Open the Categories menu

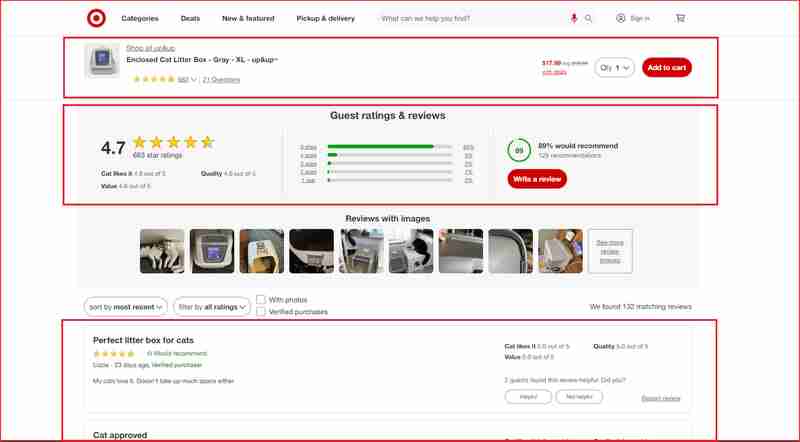point(140,18)
